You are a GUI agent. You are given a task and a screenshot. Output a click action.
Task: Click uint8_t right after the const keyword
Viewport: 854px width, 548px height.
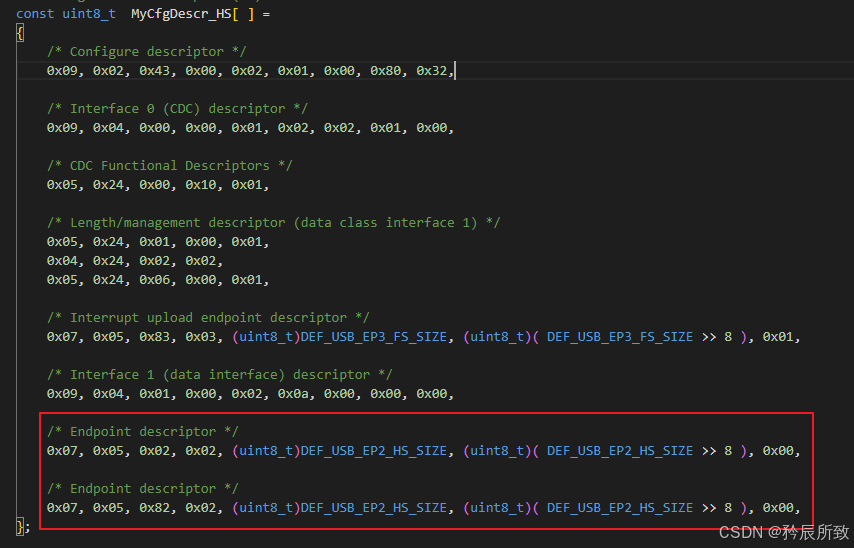click(x=89, y=14)
